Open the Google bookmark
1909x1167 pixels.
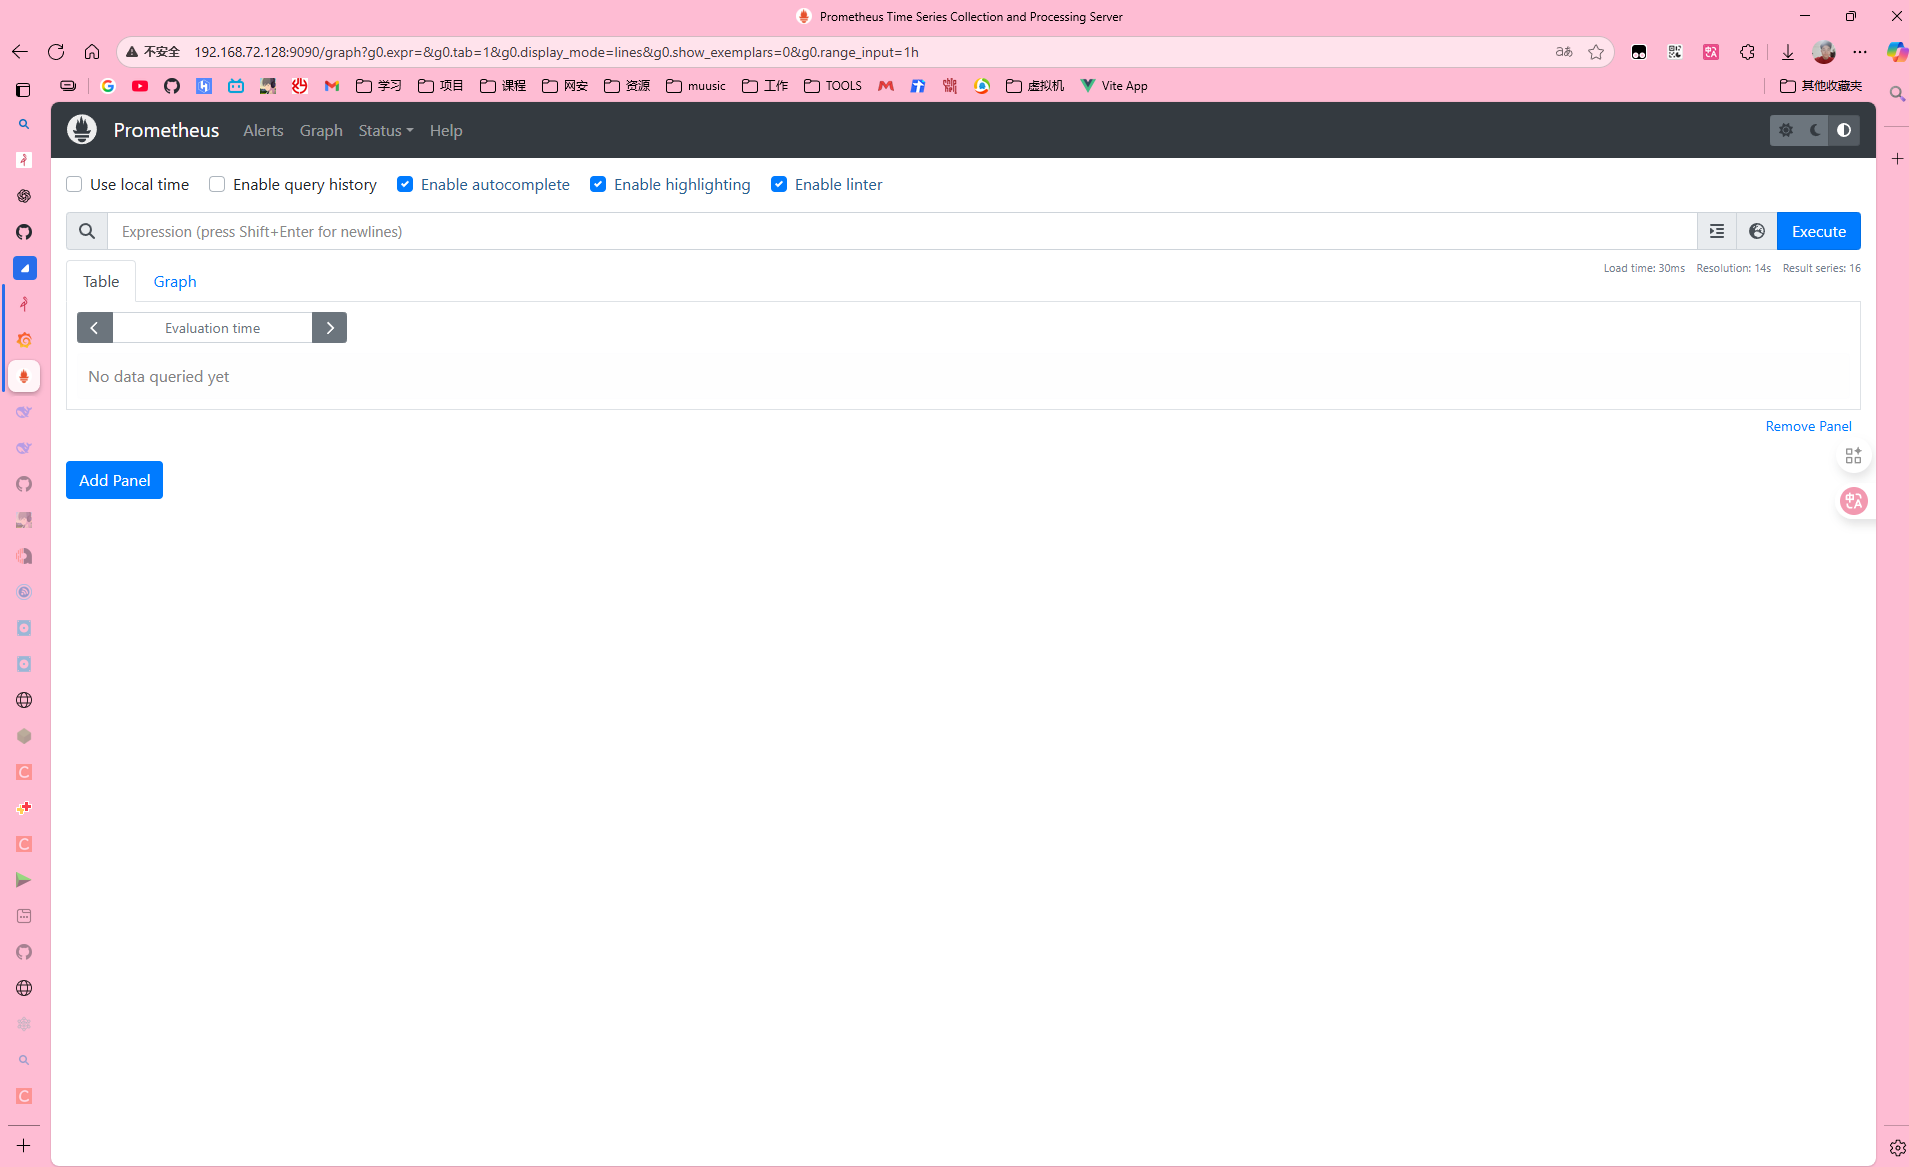click(108, 86)
